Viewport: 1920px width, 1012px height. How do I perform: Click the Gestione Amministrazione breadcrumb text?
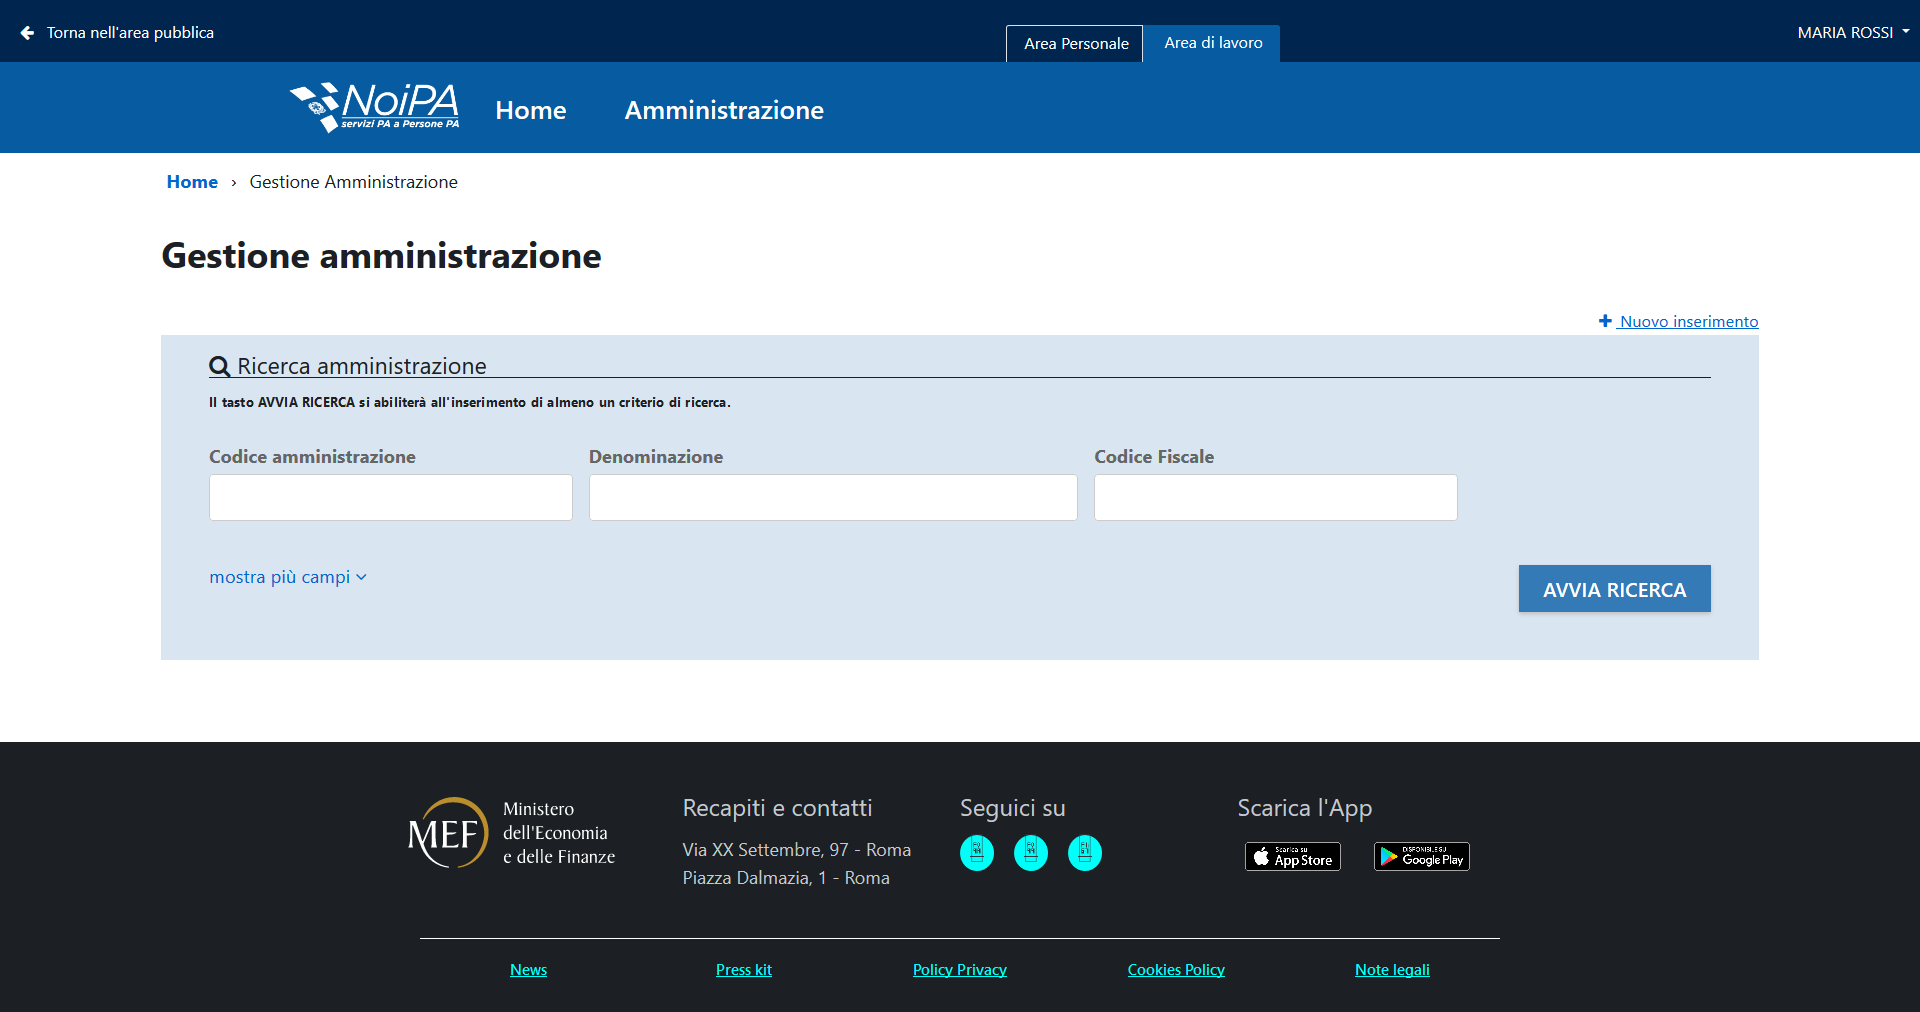(354, 182)
